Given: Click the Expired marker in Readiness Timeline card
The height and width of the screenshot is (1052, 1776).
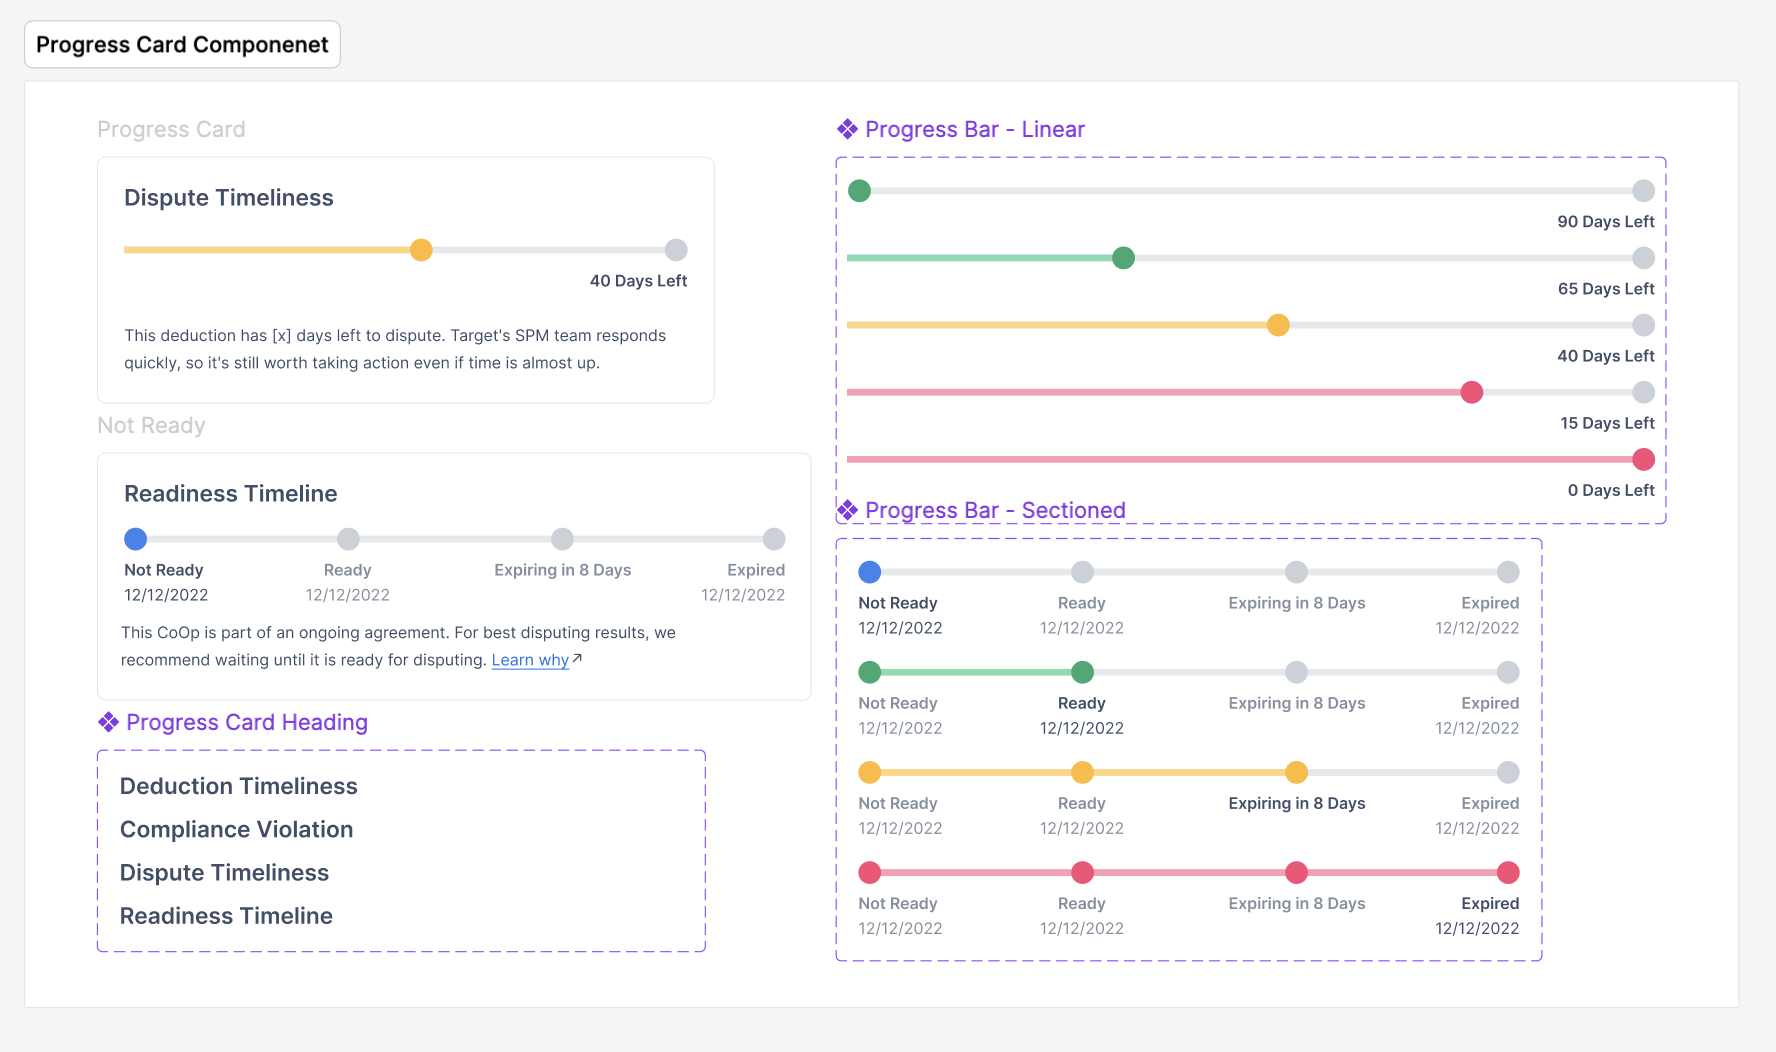Looking at the screenshot, I should 774,539.
